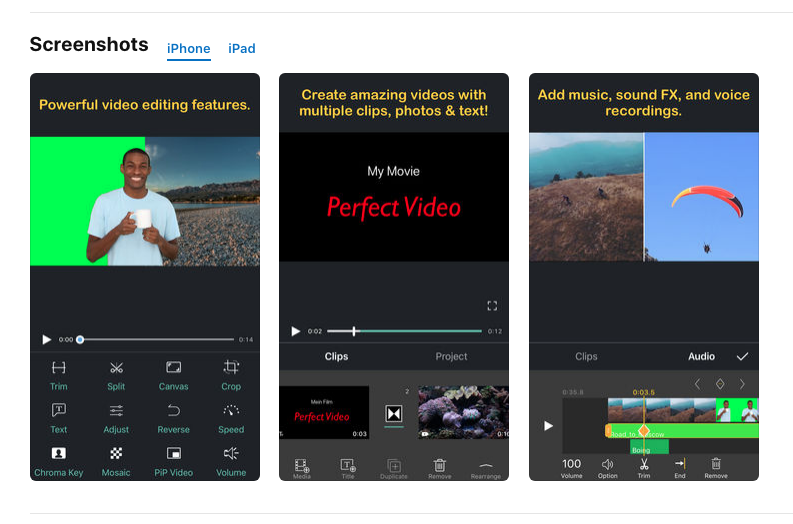The width and height of the screenshot is (793, 524).
Task: Open the Speed adjustment tool
Action: [x=231, y=410]
